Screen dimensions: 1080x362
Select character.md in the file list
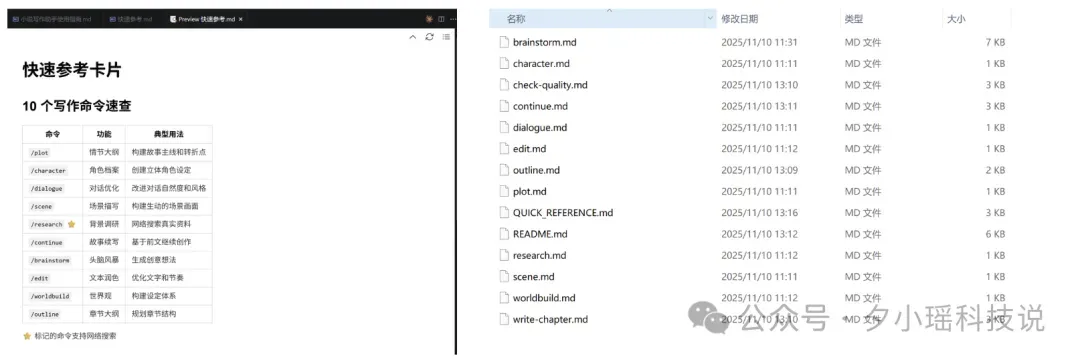[541, 63]
